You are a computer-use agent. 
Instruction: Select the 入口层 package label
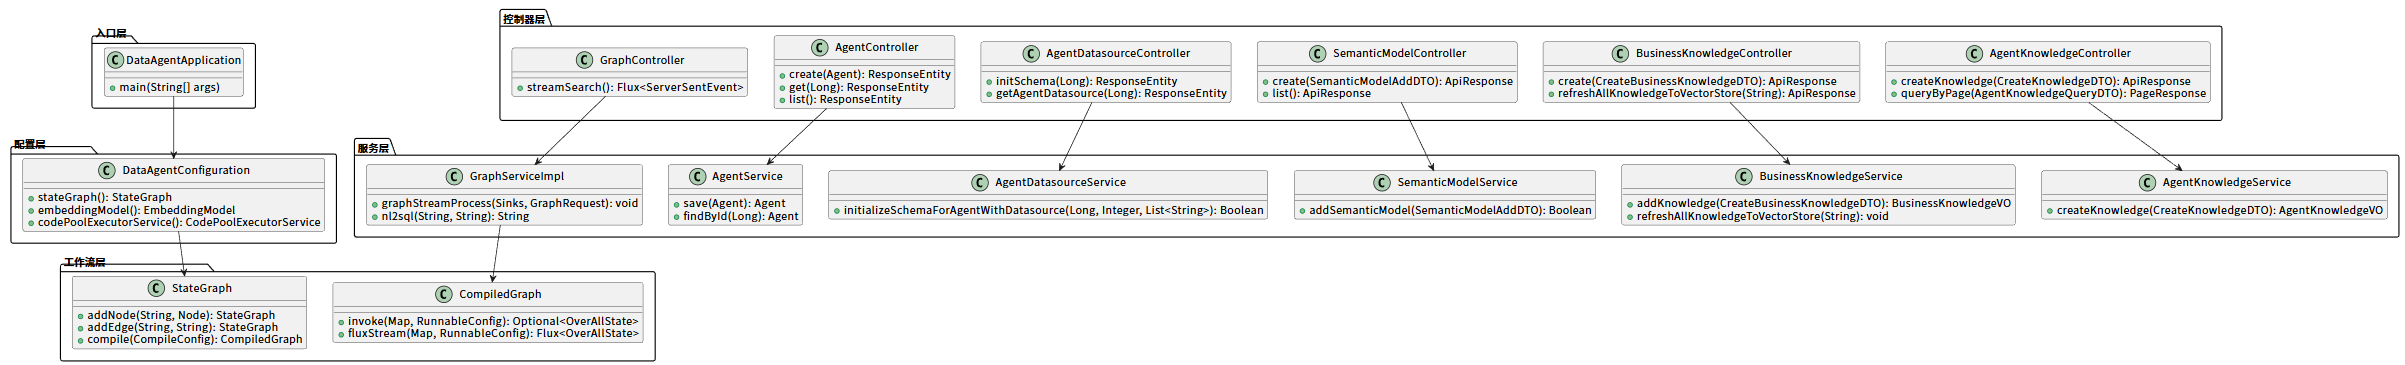[x=111, y=34]
